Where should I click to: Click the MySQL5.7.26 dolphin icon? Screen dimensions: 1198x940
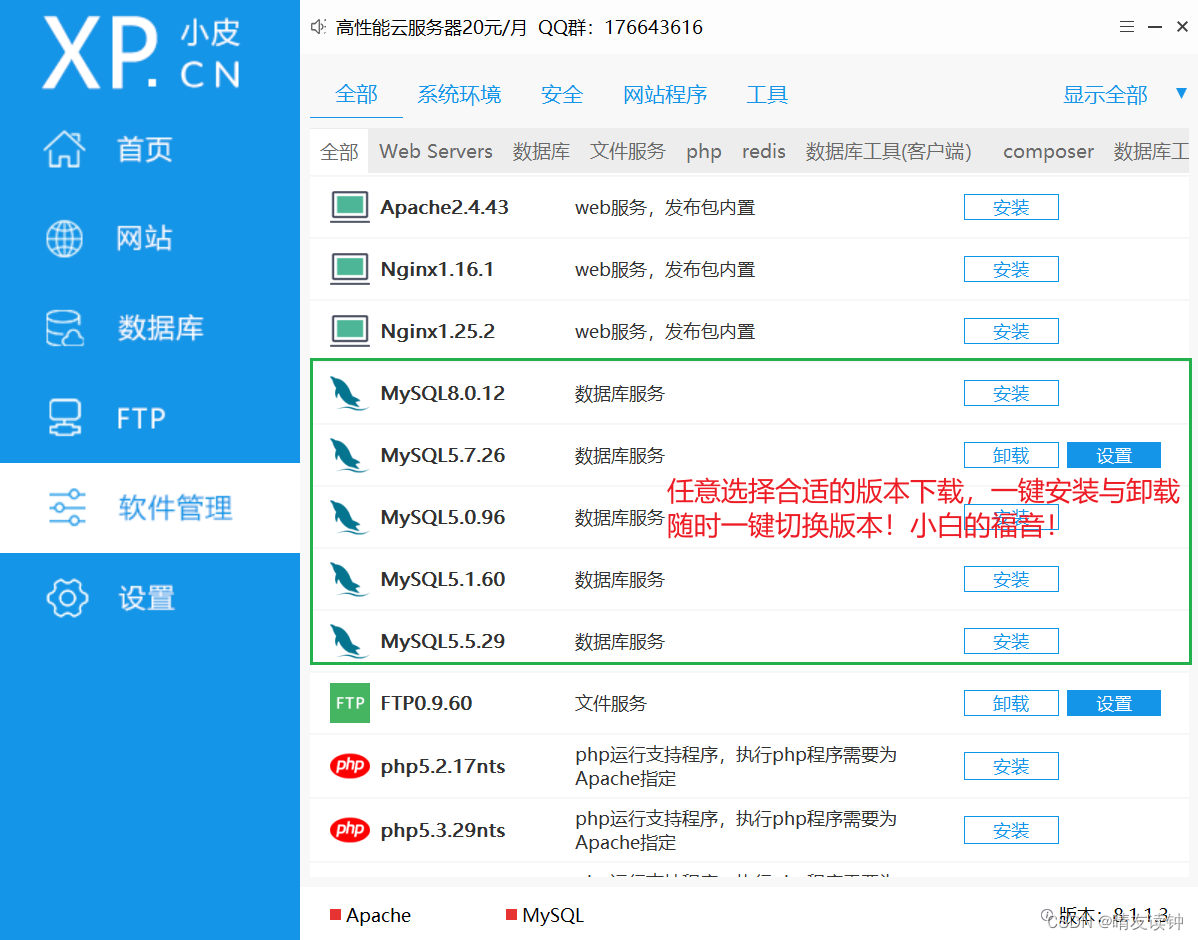[x=349, y=455]
